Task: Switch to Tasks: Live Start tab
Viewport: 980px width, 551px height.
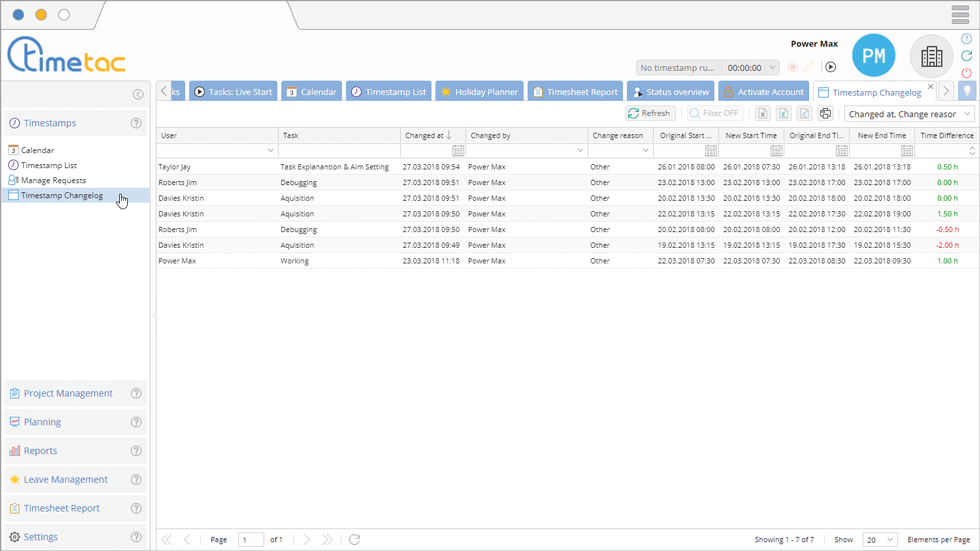Action: click(233, 91)
